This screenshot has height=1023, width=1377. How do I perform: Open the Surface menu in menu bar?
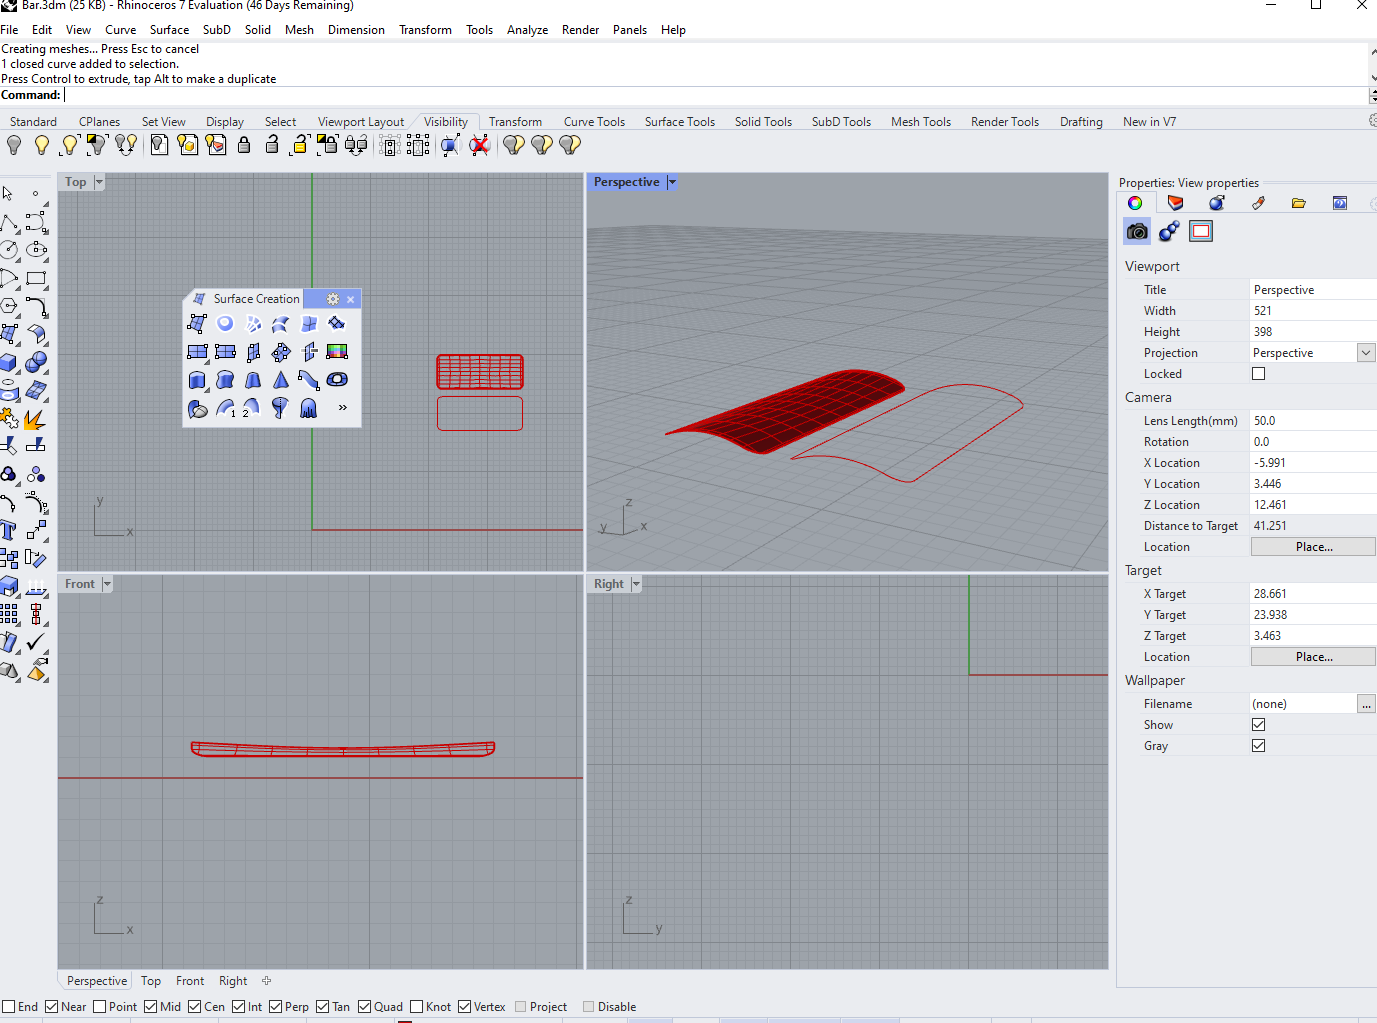click(169, 30)
